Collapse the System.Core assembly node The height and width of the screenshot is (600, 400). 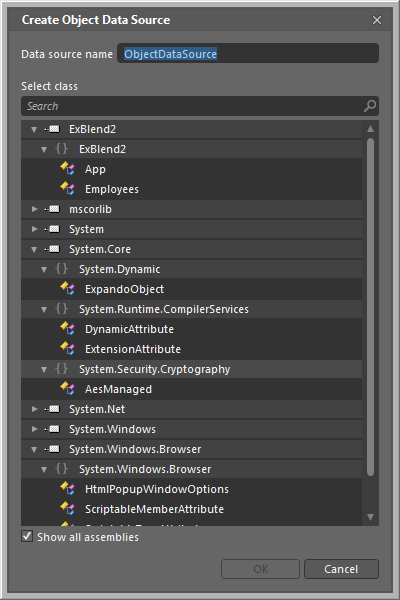pyautogui.click(x=34, y=249)
